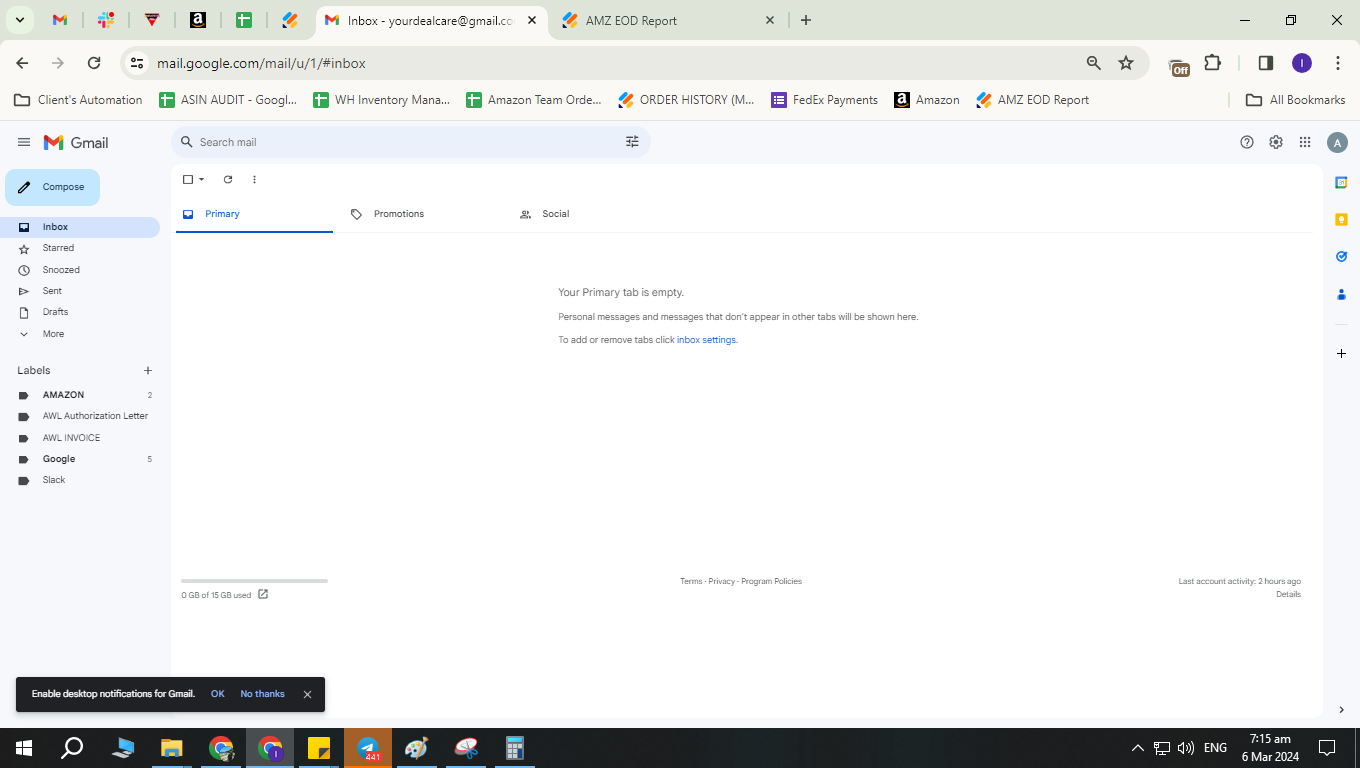Open account activity Details link
1360x768 pixels.
coord(1288,594)
